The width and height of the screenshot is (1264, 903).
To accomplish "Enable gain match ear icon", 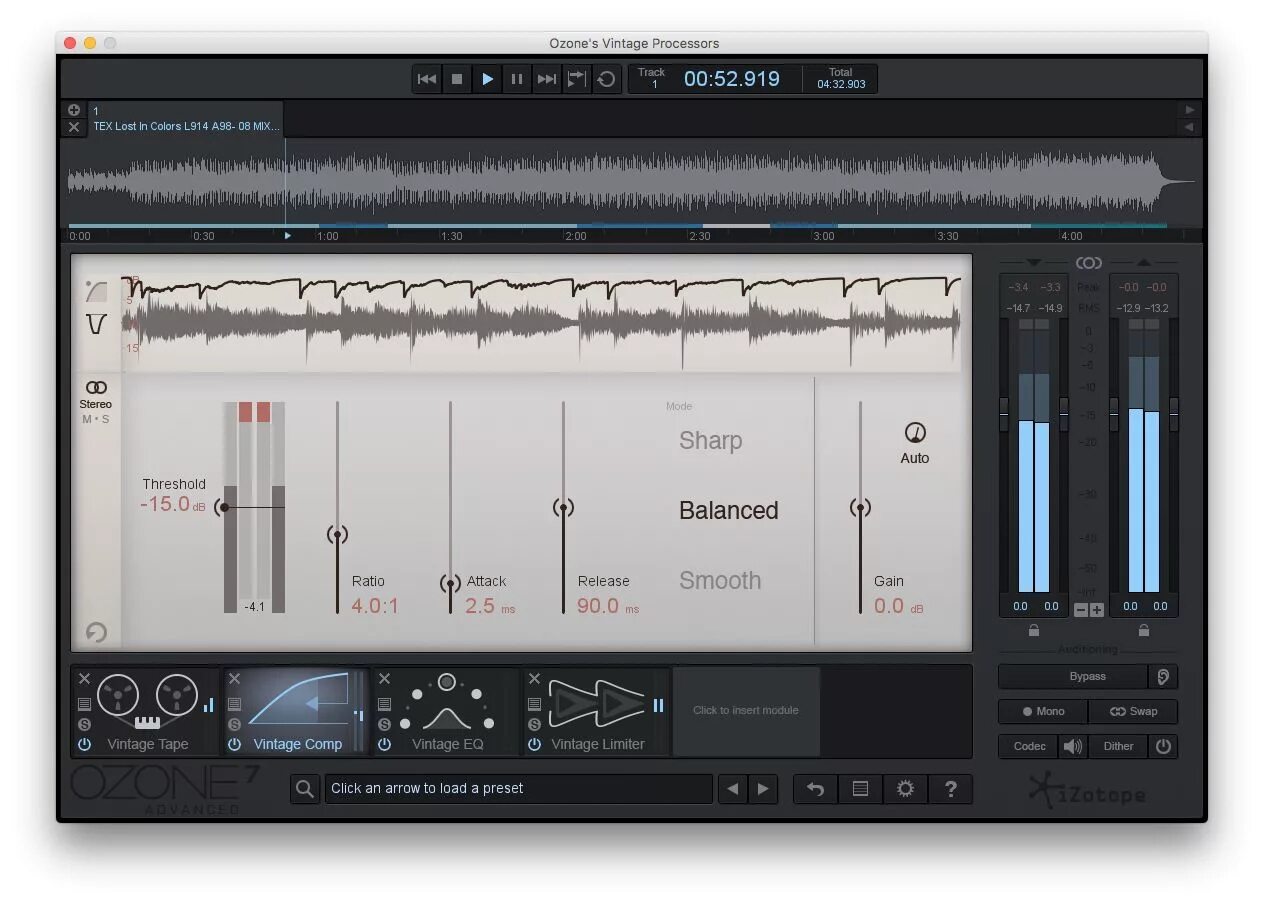I will pos(1163,677).
